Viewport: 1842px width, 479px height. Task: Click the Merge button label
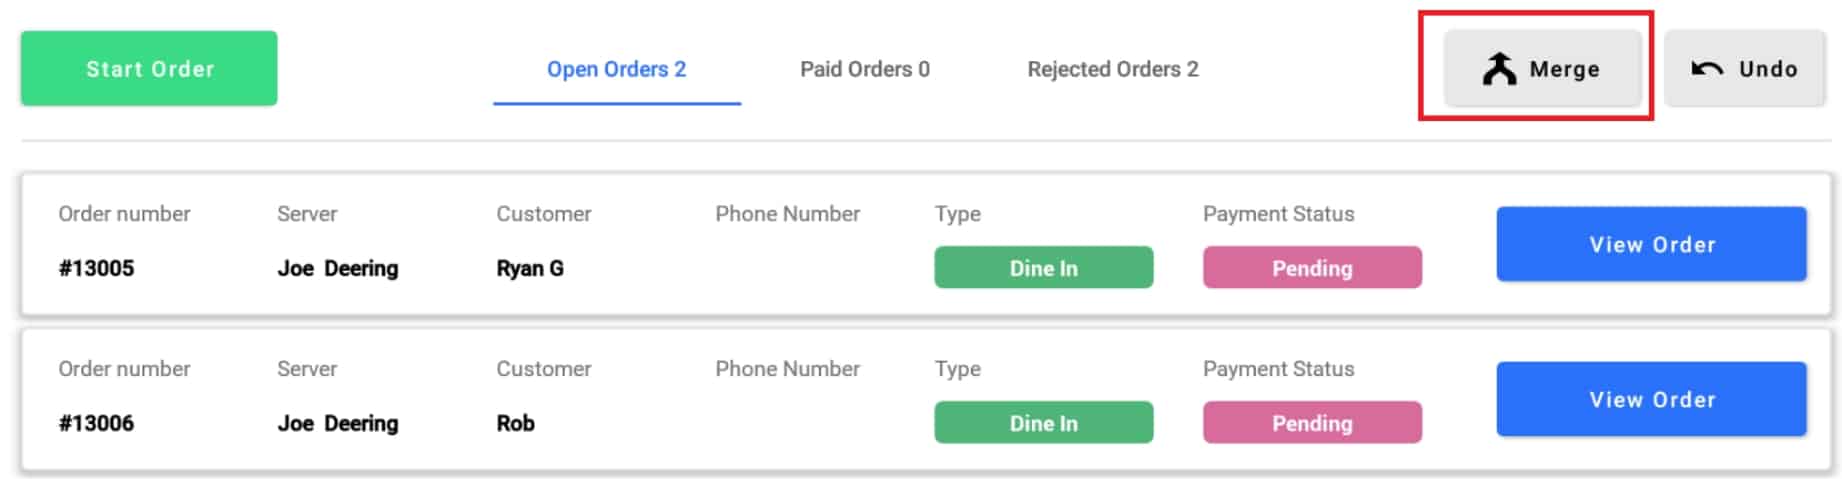pyautogui.click(x=1564, y=69)
